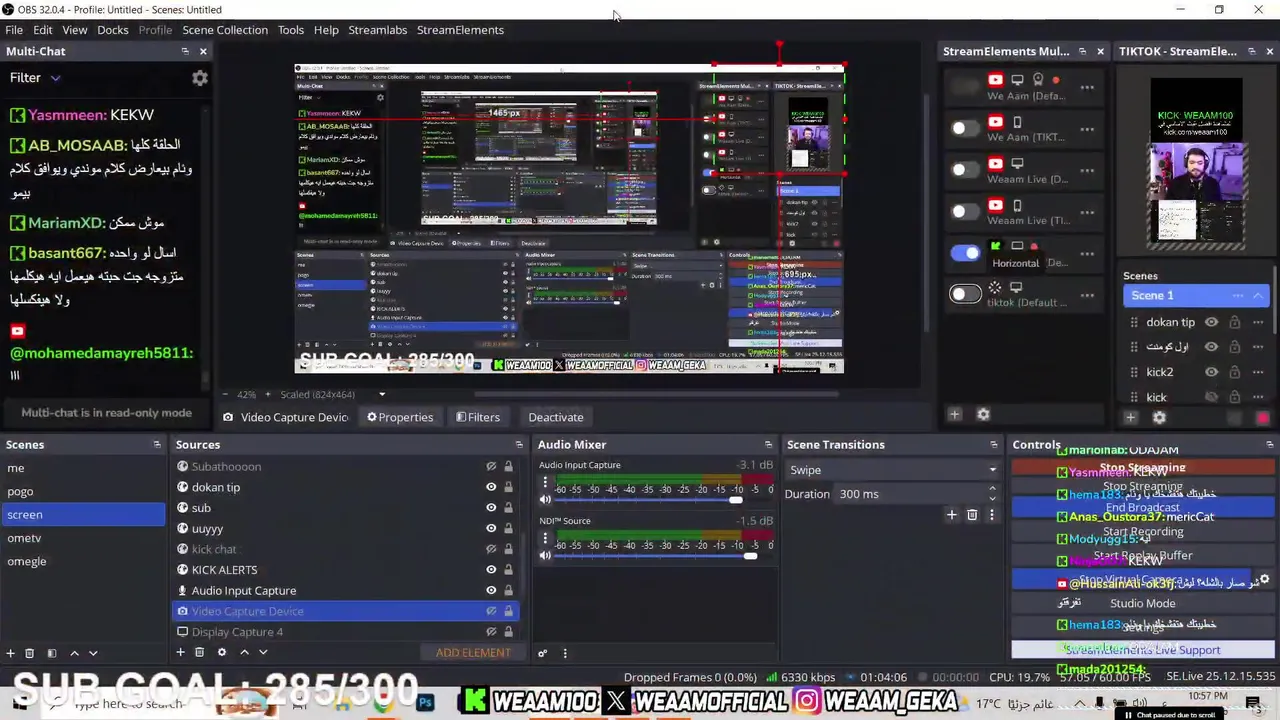Toggle Weaam Live (TI... output switch

965,211
